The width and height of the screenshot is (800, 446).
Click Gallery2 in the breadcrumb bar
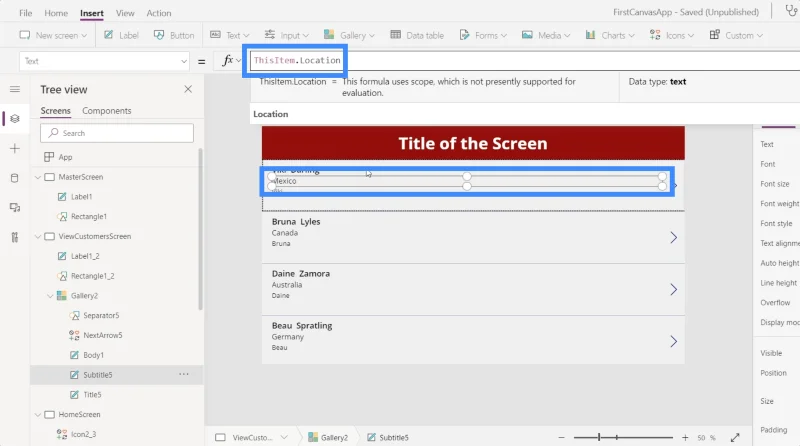click(329, 437)
